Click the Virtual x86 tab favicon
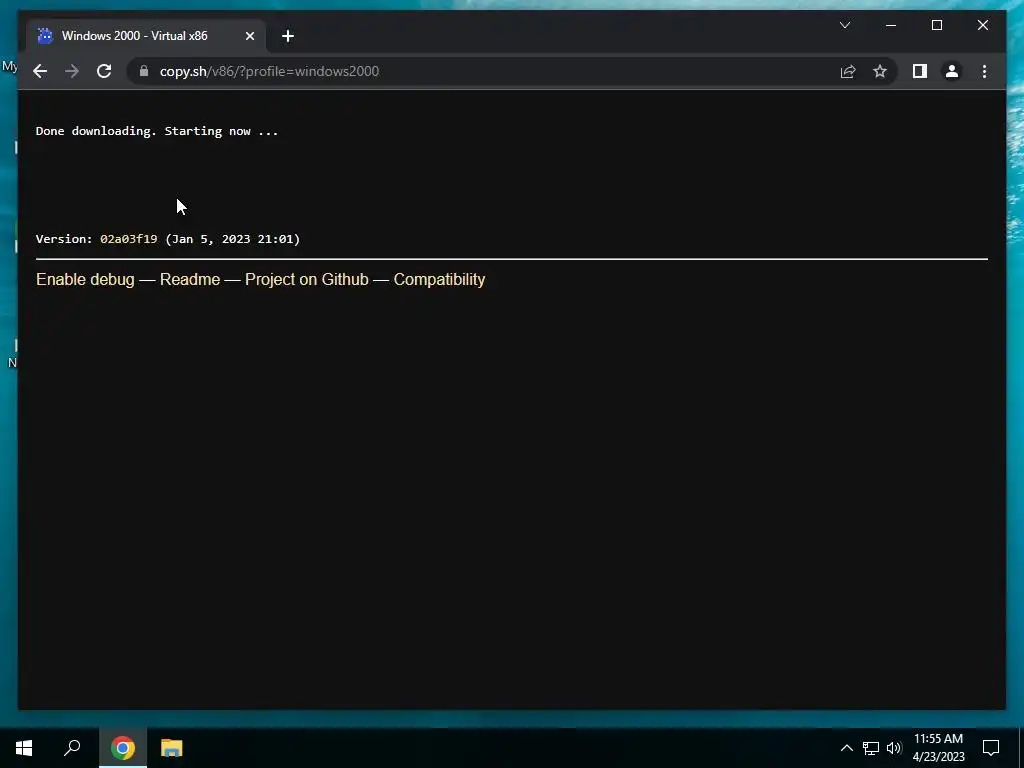1024x768 pixels. click(x=45, y=36)
